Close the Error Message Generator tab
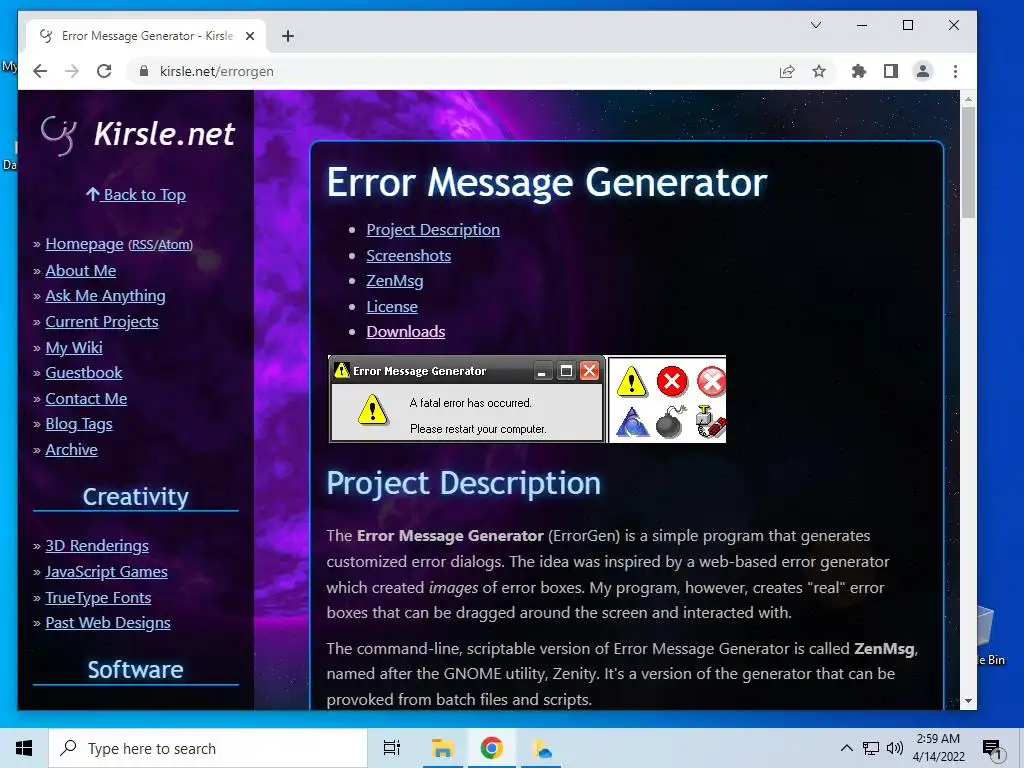 (x=249, y=36)
